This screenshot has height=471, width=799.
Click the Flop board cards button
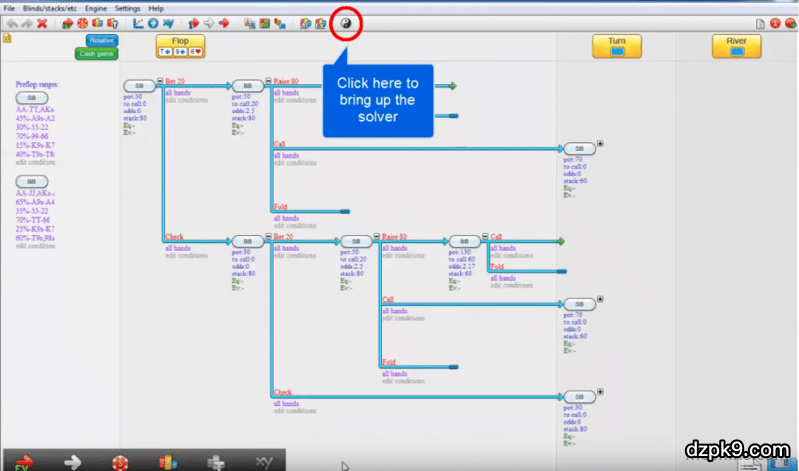tap(180, 45)
